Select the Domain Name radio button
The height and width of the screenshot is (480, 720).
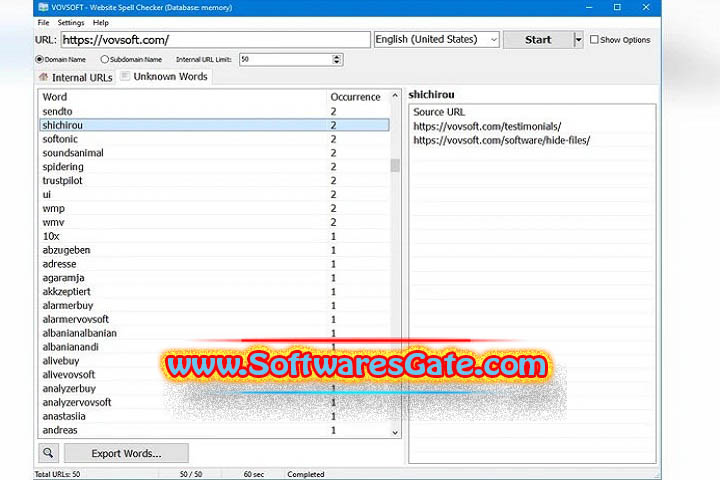39,59
